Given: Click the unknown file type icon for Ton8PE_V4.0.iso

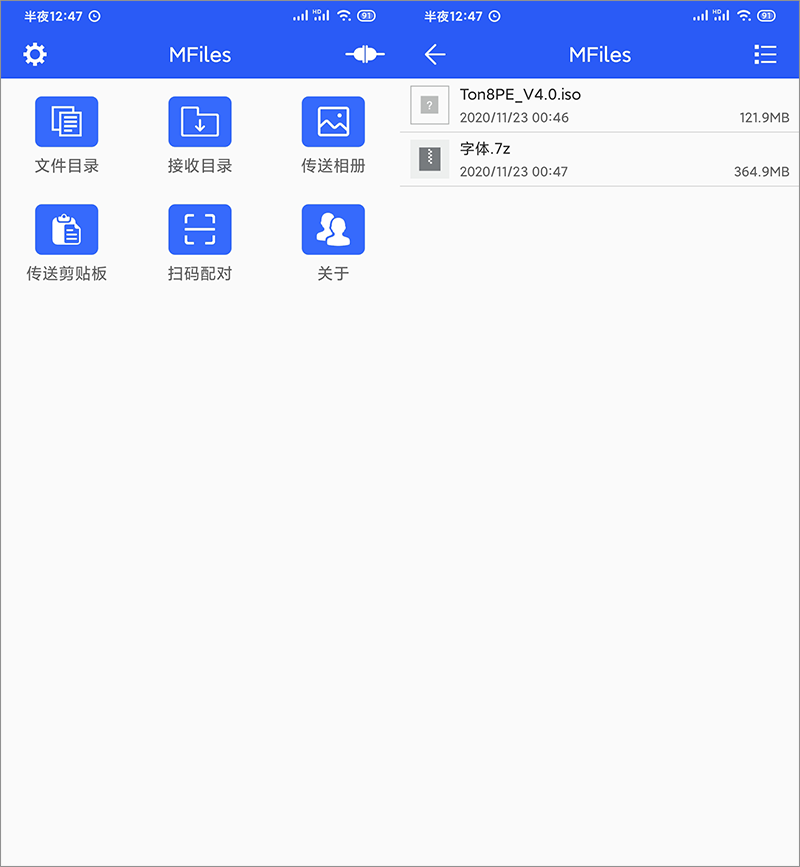Looking at the screenshot, I should [x=429, y=105].
